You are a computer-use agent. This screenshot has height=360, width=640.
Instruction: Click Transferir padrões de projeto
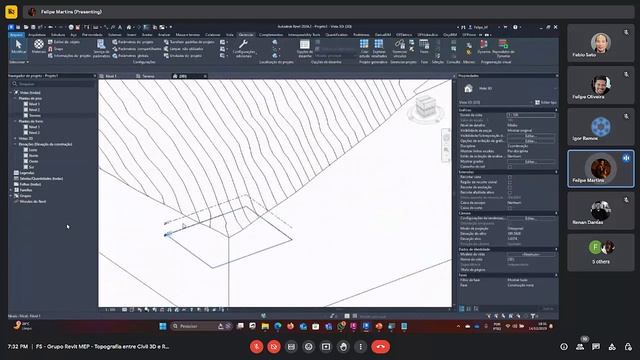click(189, 42)
